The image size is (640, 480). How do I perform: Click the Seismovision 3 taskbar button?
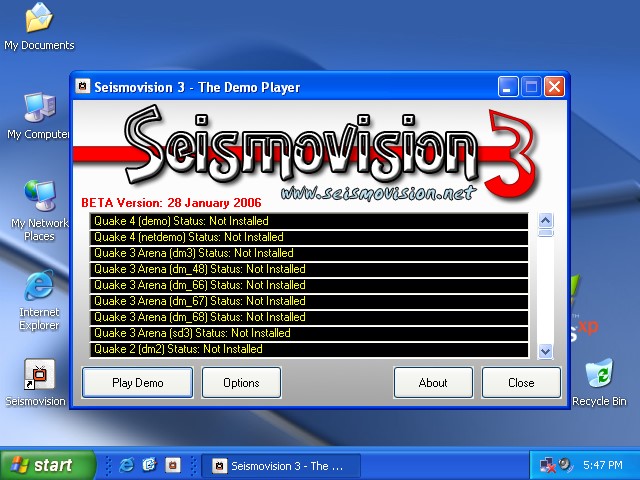(x=277, y=465)
